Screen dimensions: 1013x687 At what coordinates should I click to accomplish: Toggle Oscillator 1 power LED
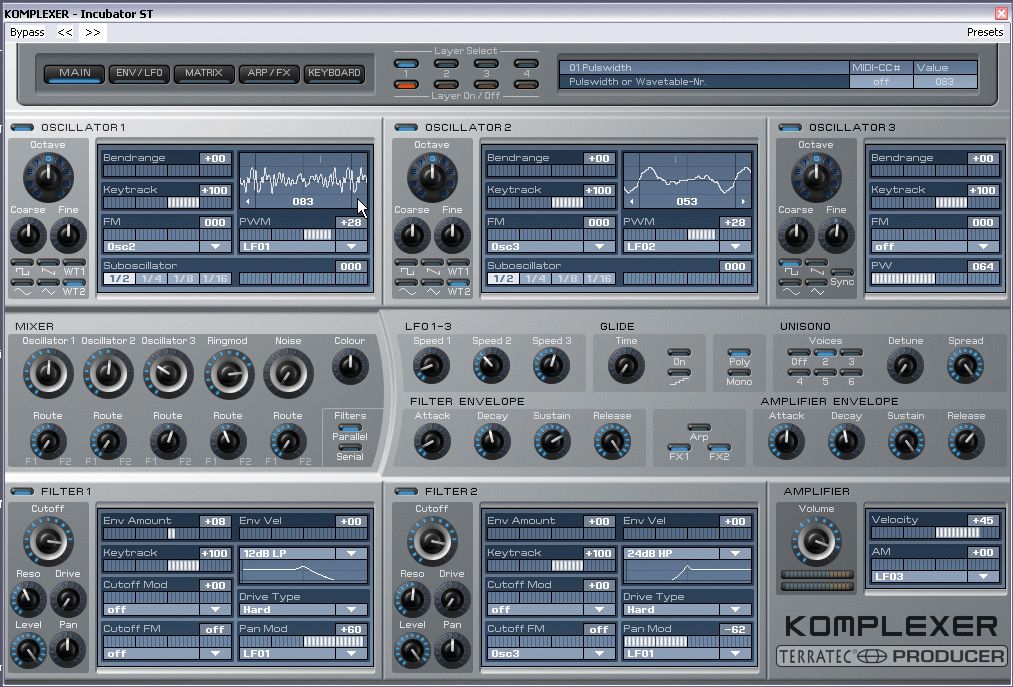pos(23,127)
